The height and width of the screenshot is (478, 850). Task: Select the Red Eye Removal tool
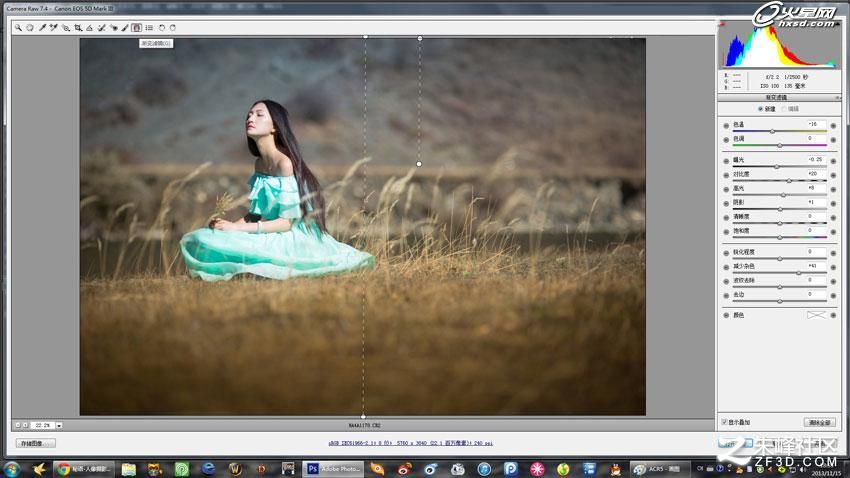113,28
